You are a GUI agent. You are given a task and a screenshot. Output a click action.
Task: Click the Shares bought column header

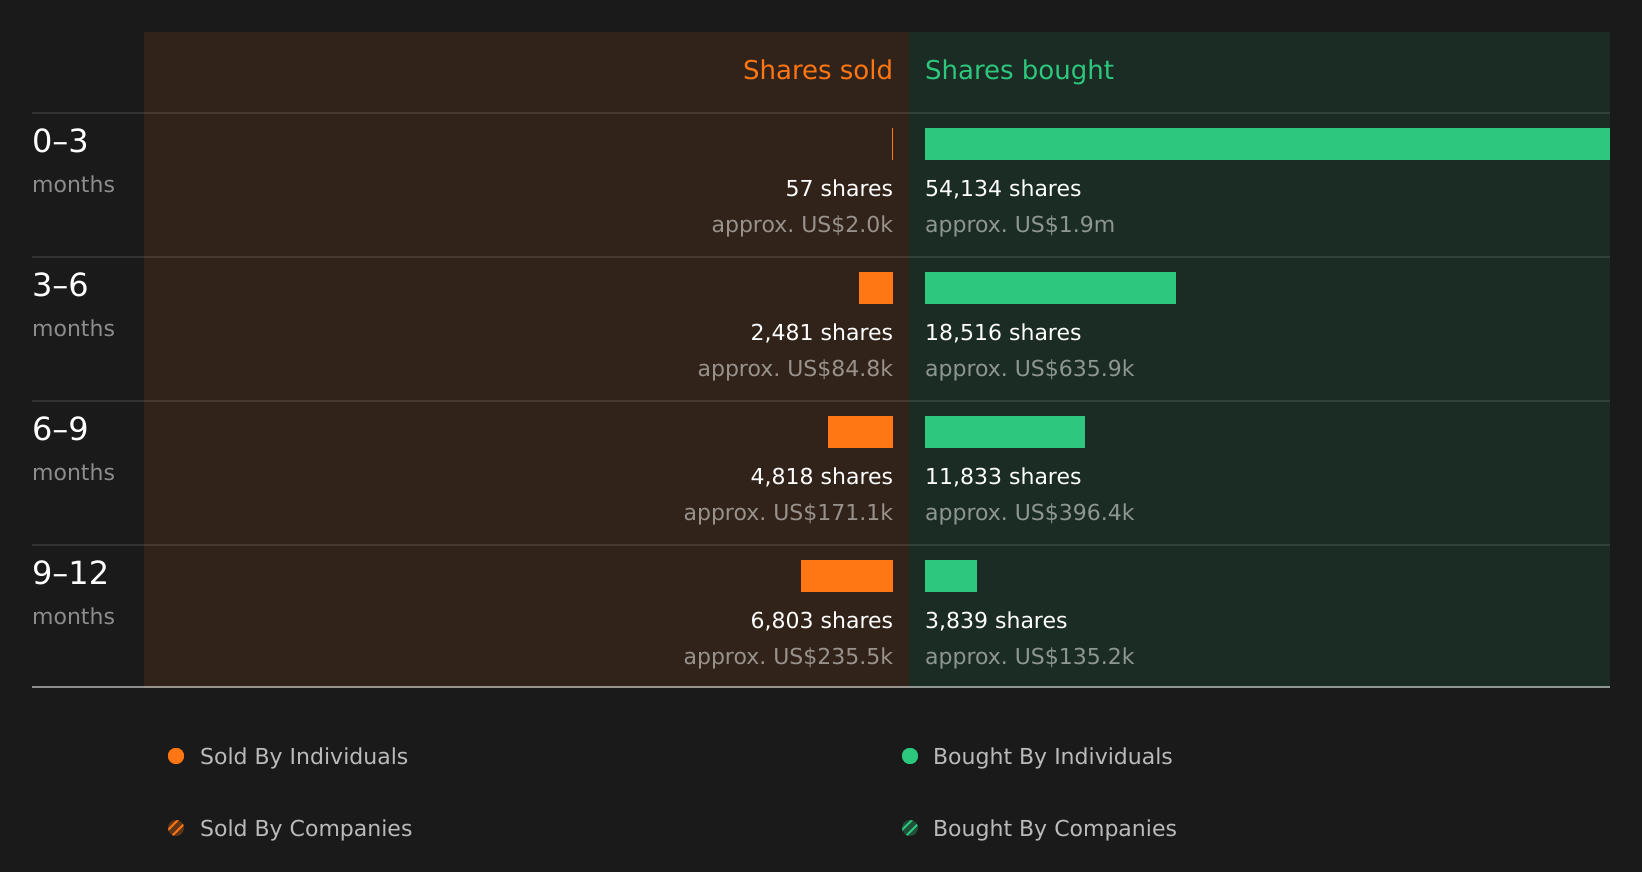tap(1019, 71)
